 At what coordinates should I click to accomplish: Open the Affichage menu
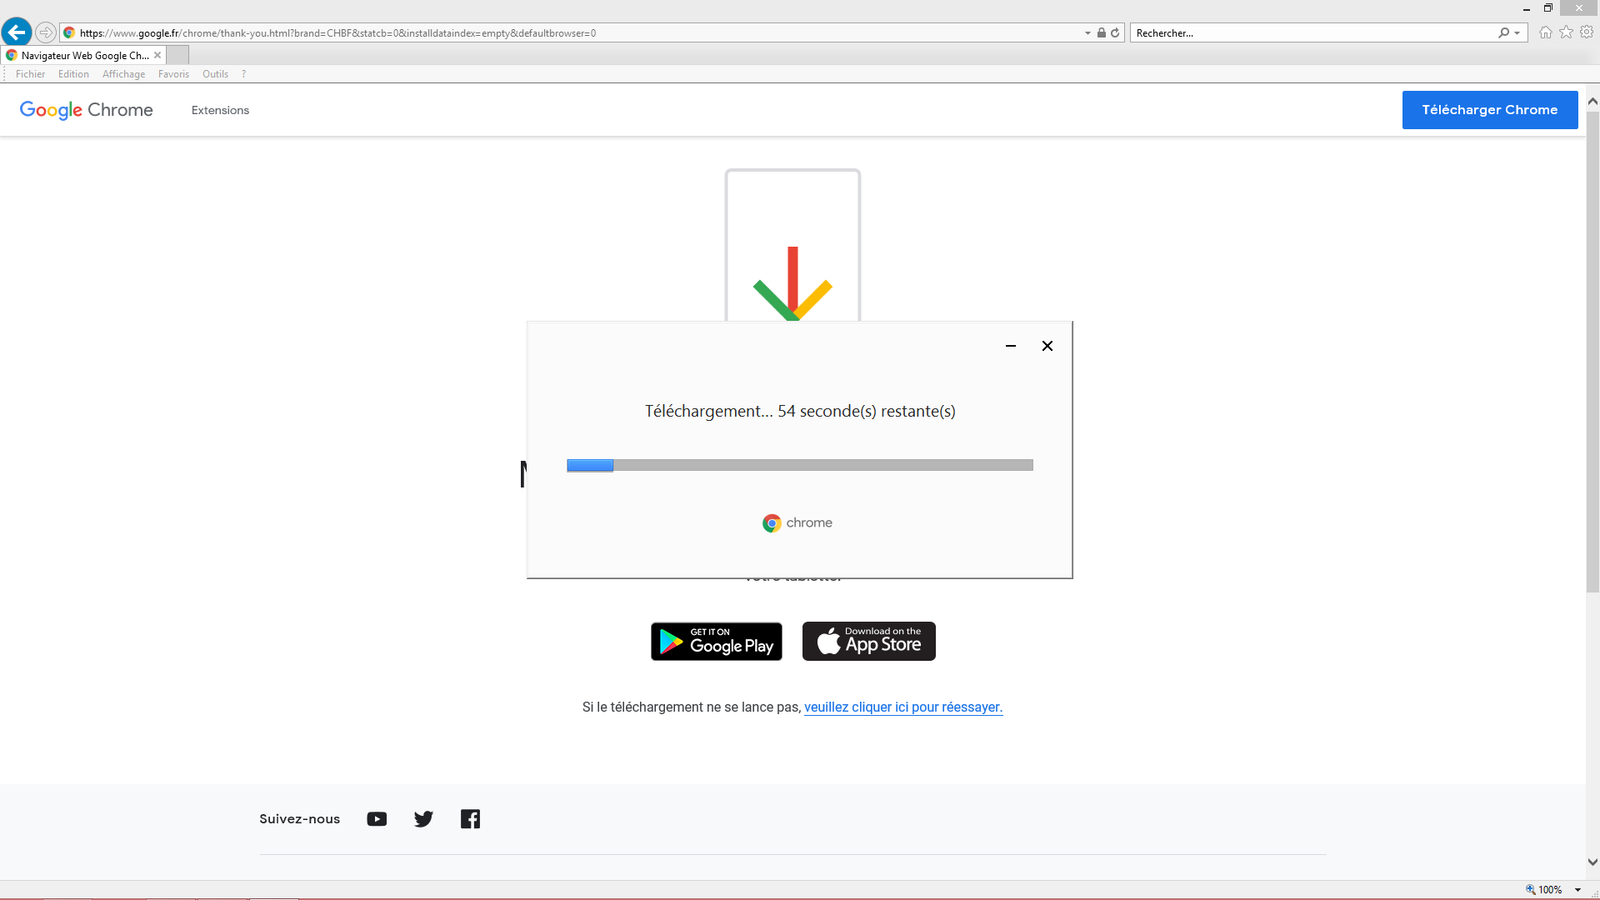123,74
